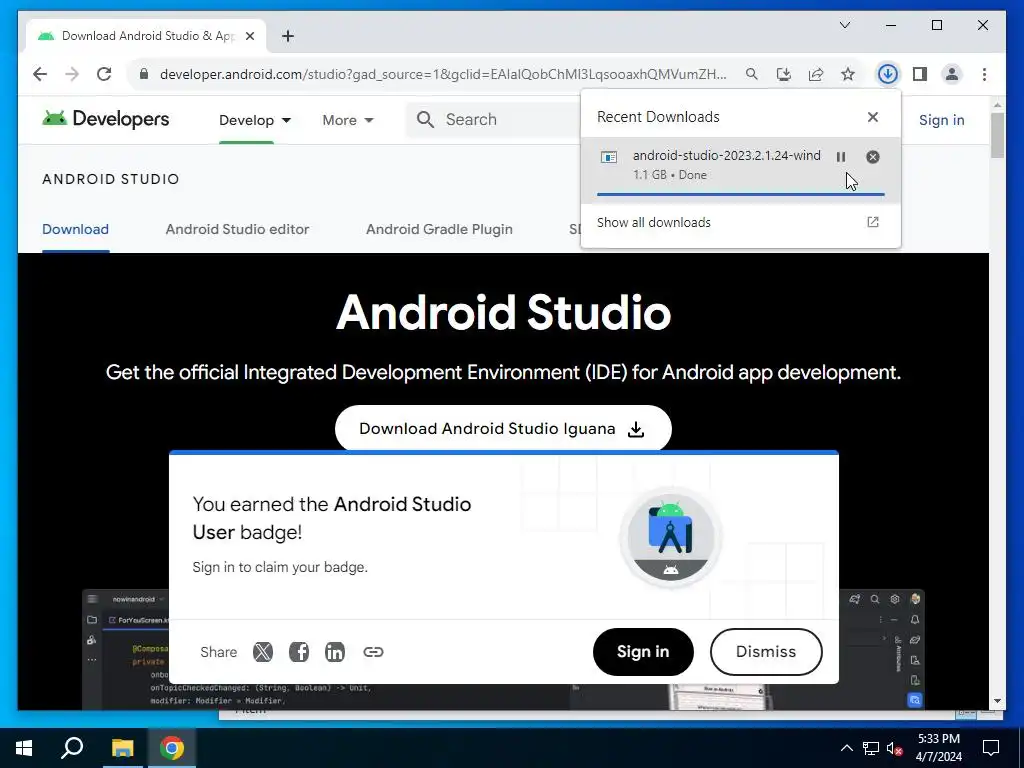Image resolution: width=1024 pixels, height=768 pixels.
Task: Select the Download tab
Action: (75, 229)
